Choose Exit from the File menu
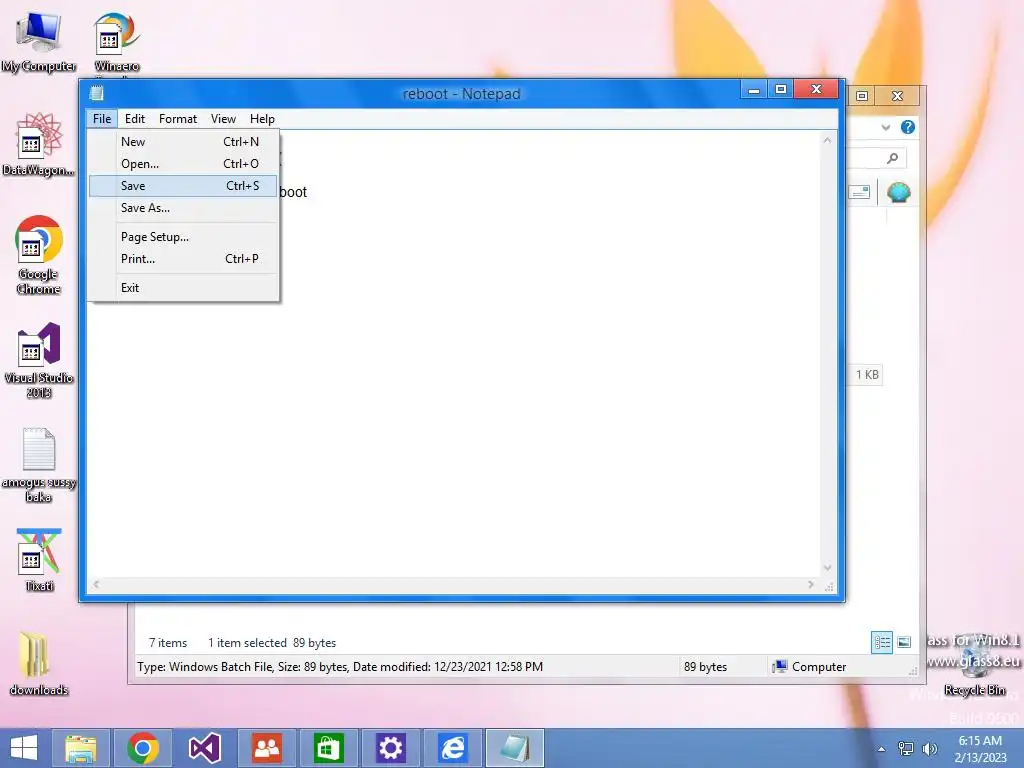The image size is (1024, 768). [x=183, y=288]
